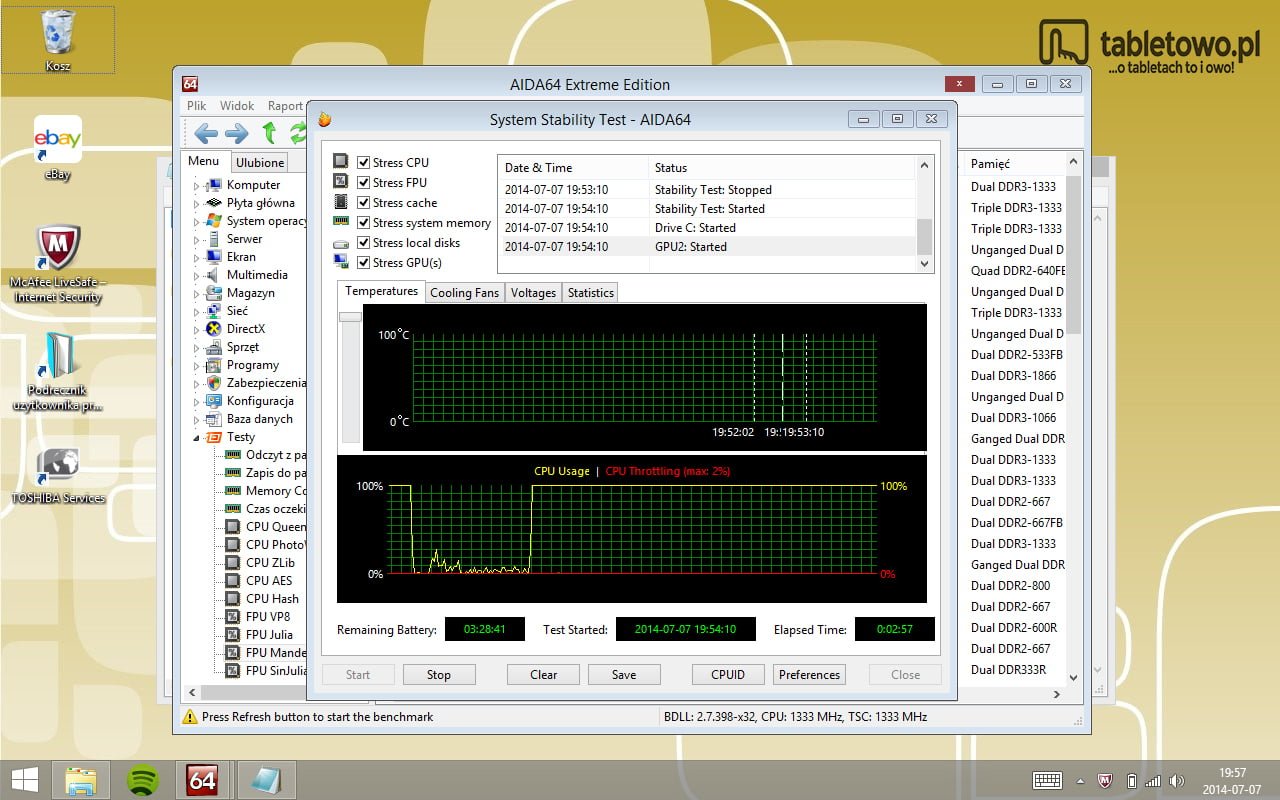Open the on-screen keyboard tray icon

pos(1047,780)
